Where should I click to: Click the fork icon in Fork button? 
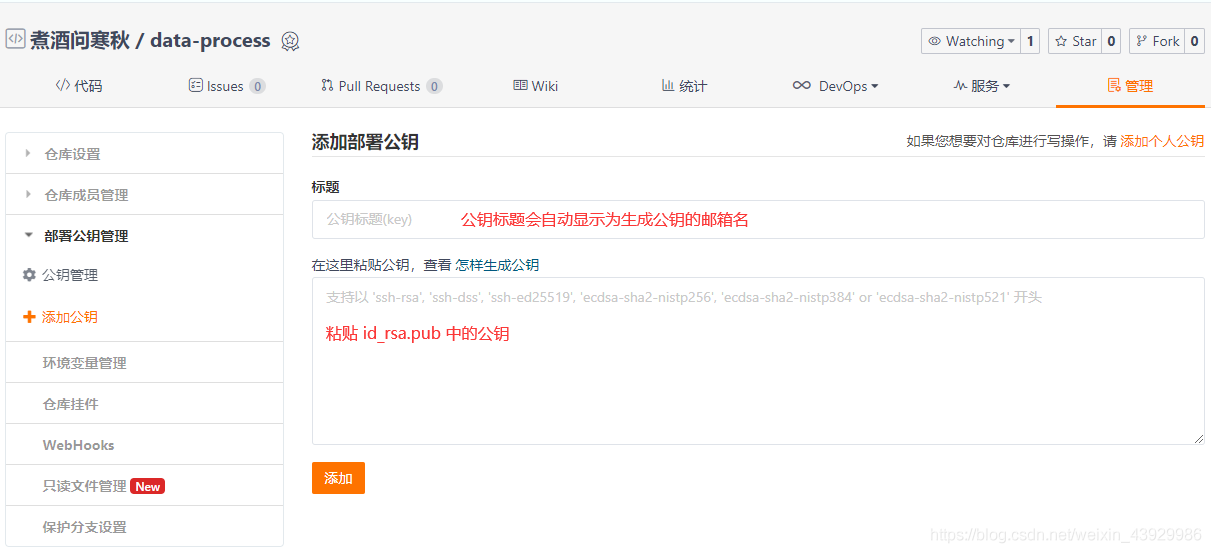point(1141,41)
